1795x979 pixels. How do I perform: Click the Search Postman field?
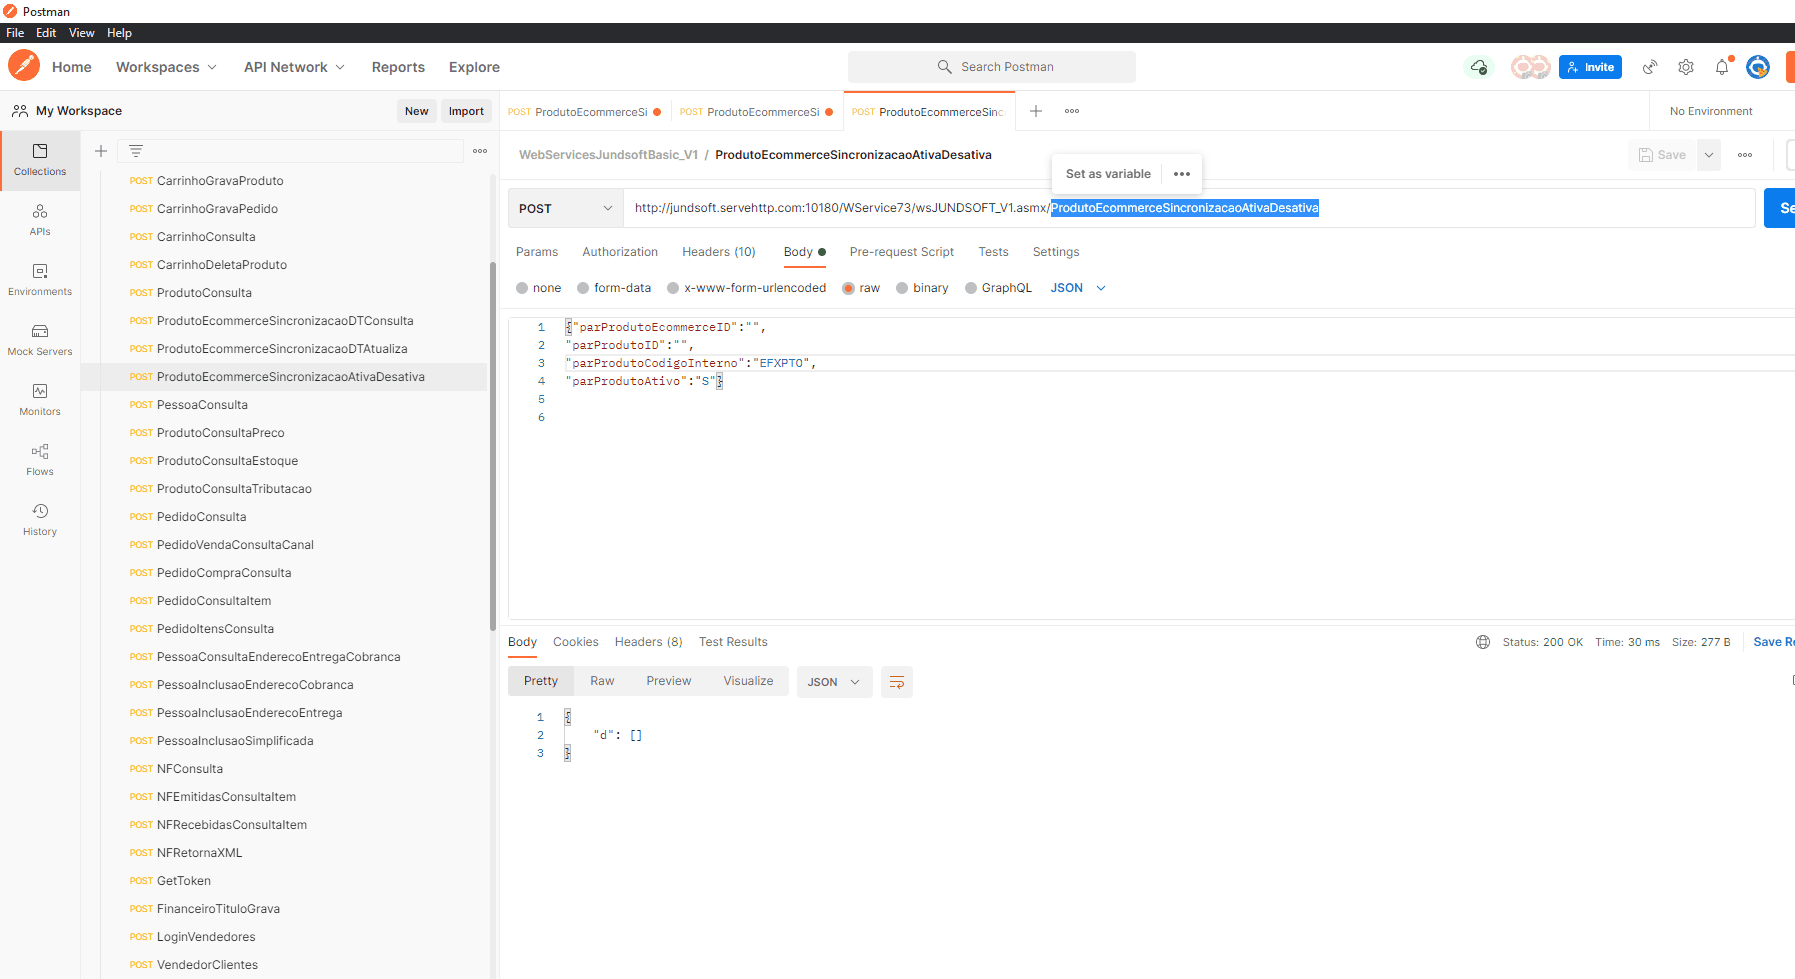click(x=992, y=67)
